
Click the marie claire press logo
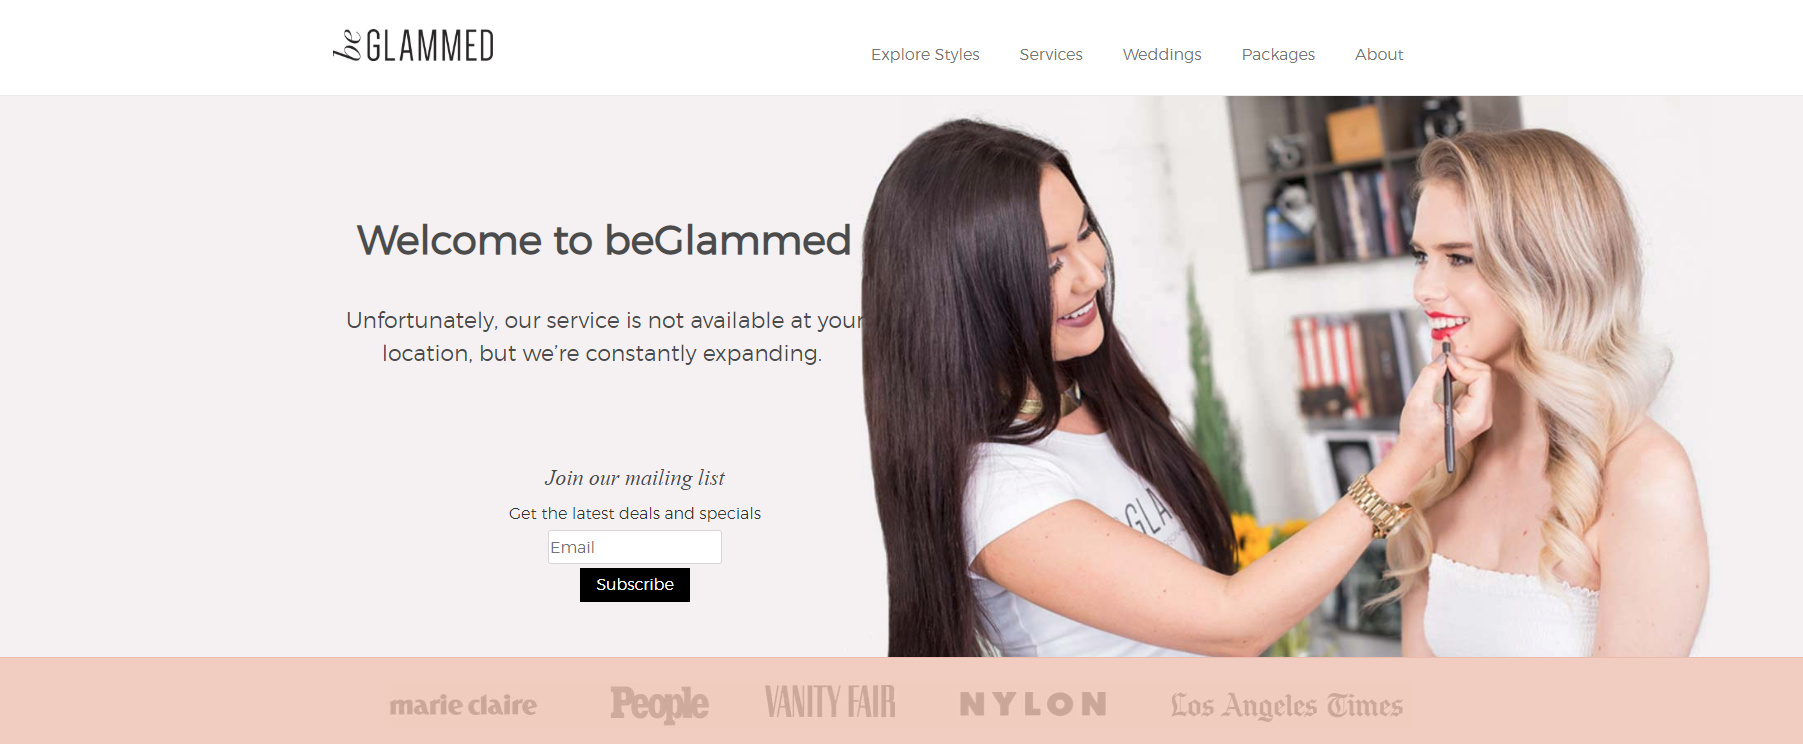point(463,705)
